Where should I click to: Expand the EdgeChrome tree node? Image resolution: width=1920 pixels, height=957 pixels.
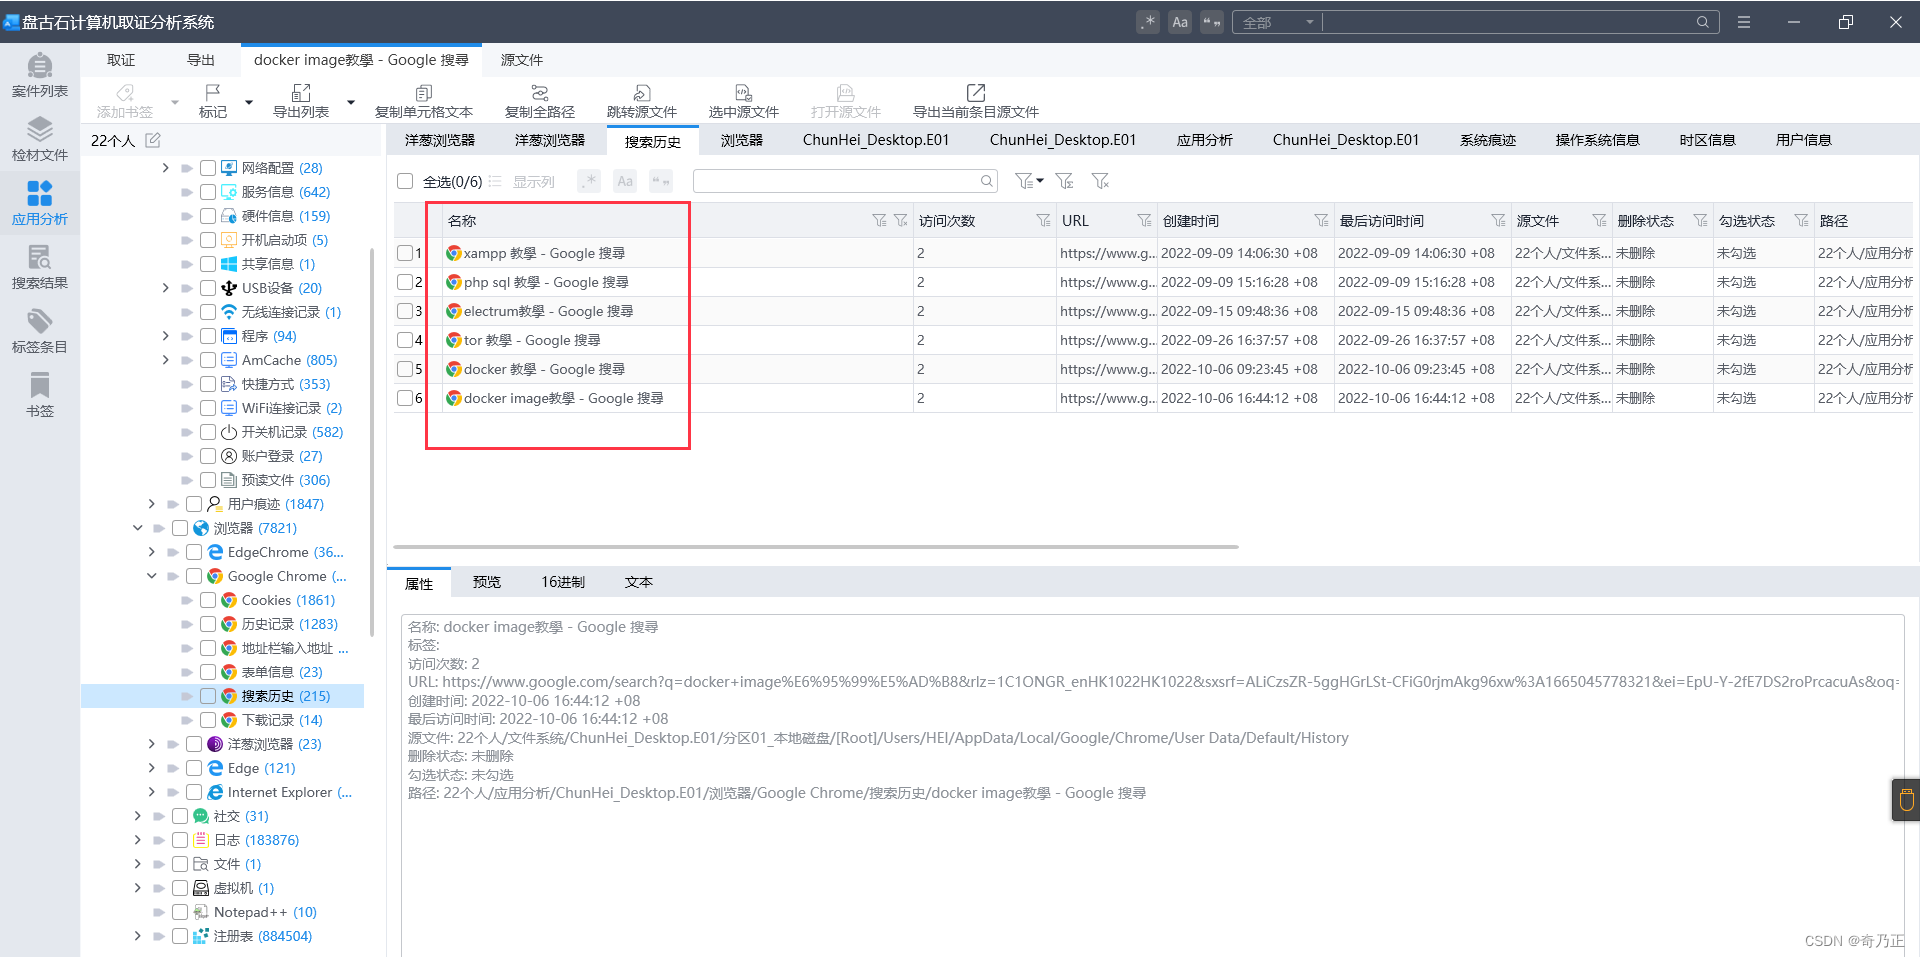tap(152, 552)
